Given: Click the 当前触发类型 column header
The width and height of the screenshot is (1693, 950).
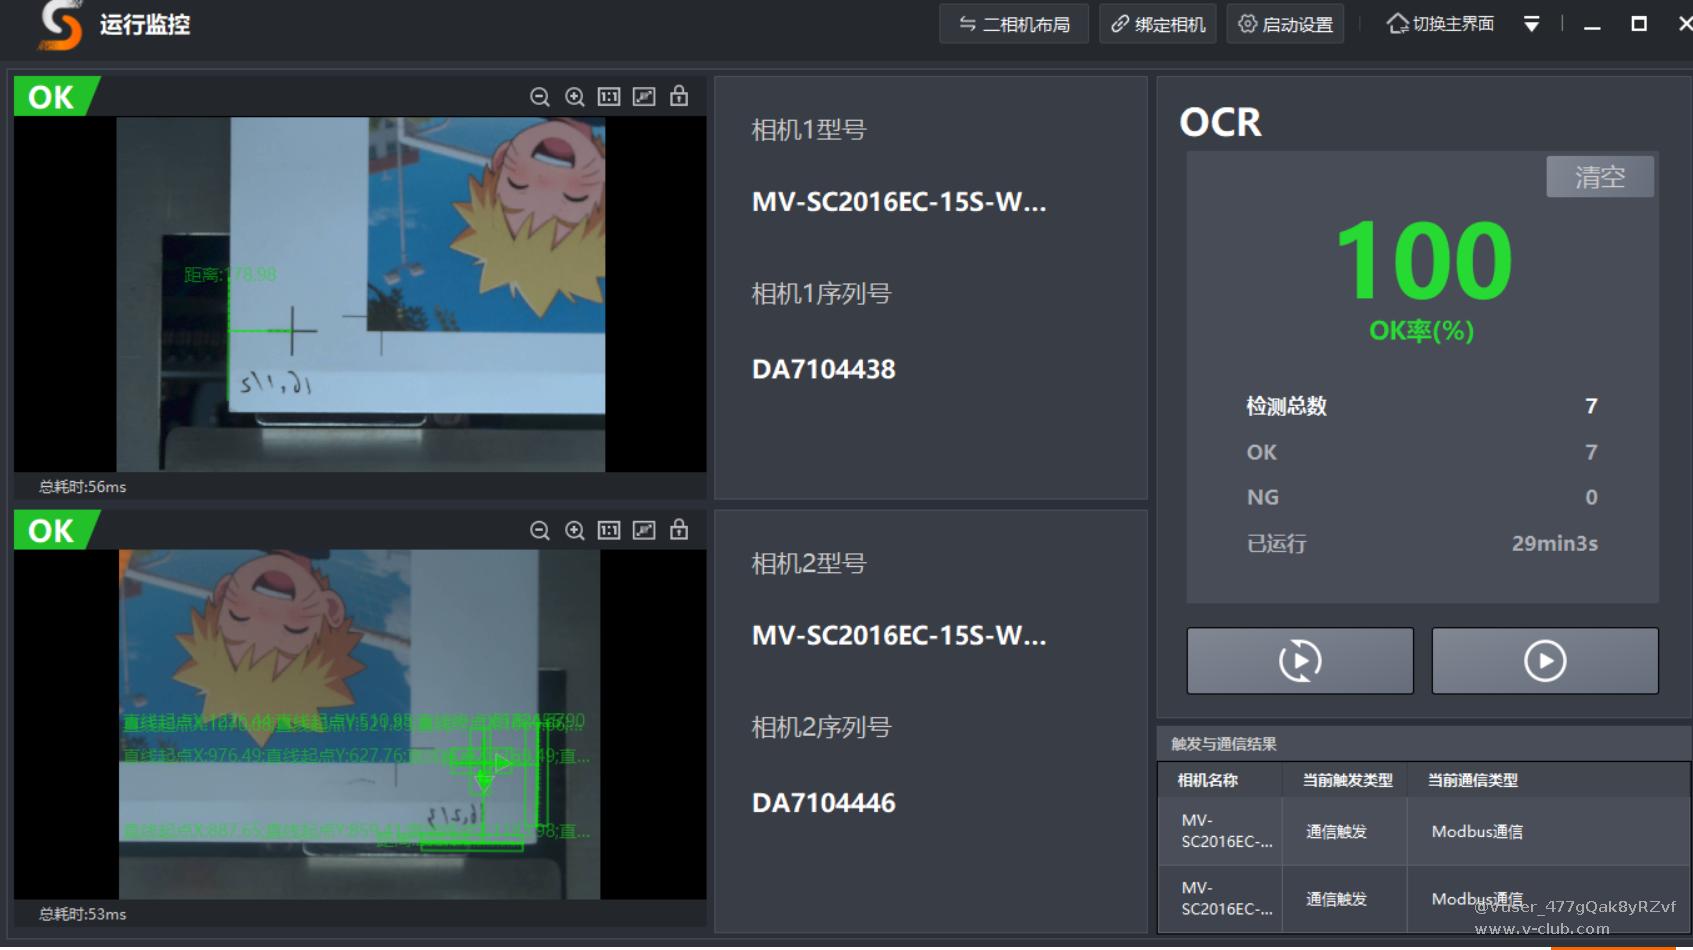Looking at the screenshot, I should pos(1346,780).
